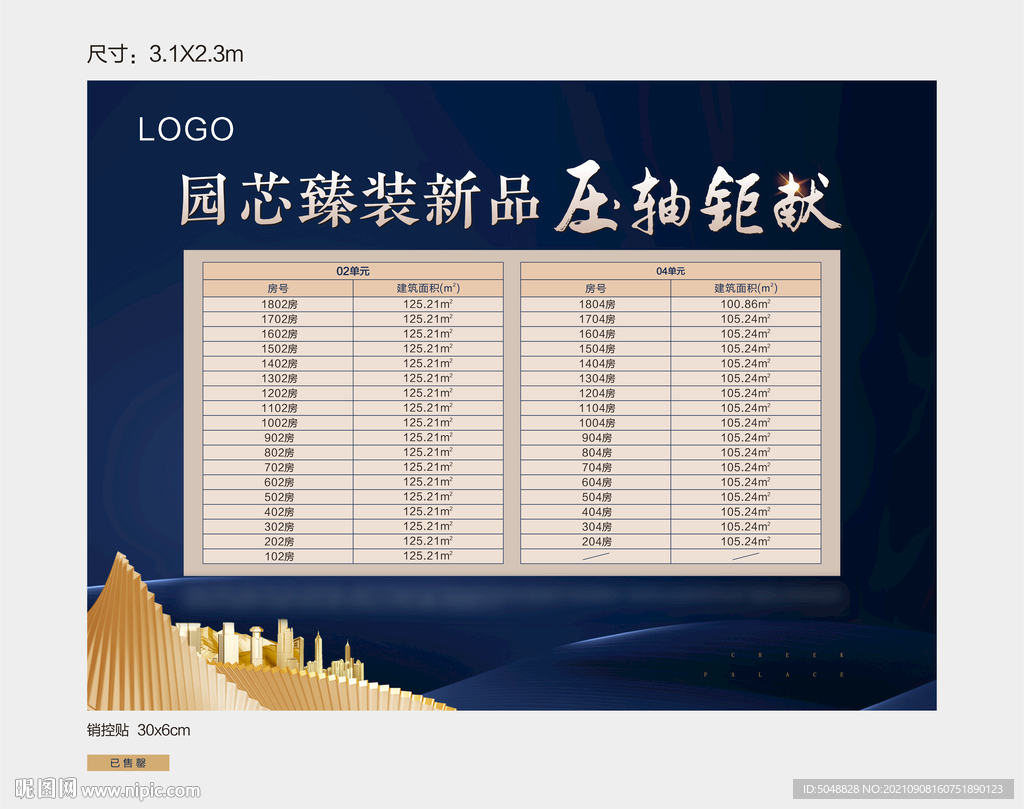The width and height of the screenshot is (1024, 809).
Task: Select room cell 304房
Action: [x=596, y=527]
